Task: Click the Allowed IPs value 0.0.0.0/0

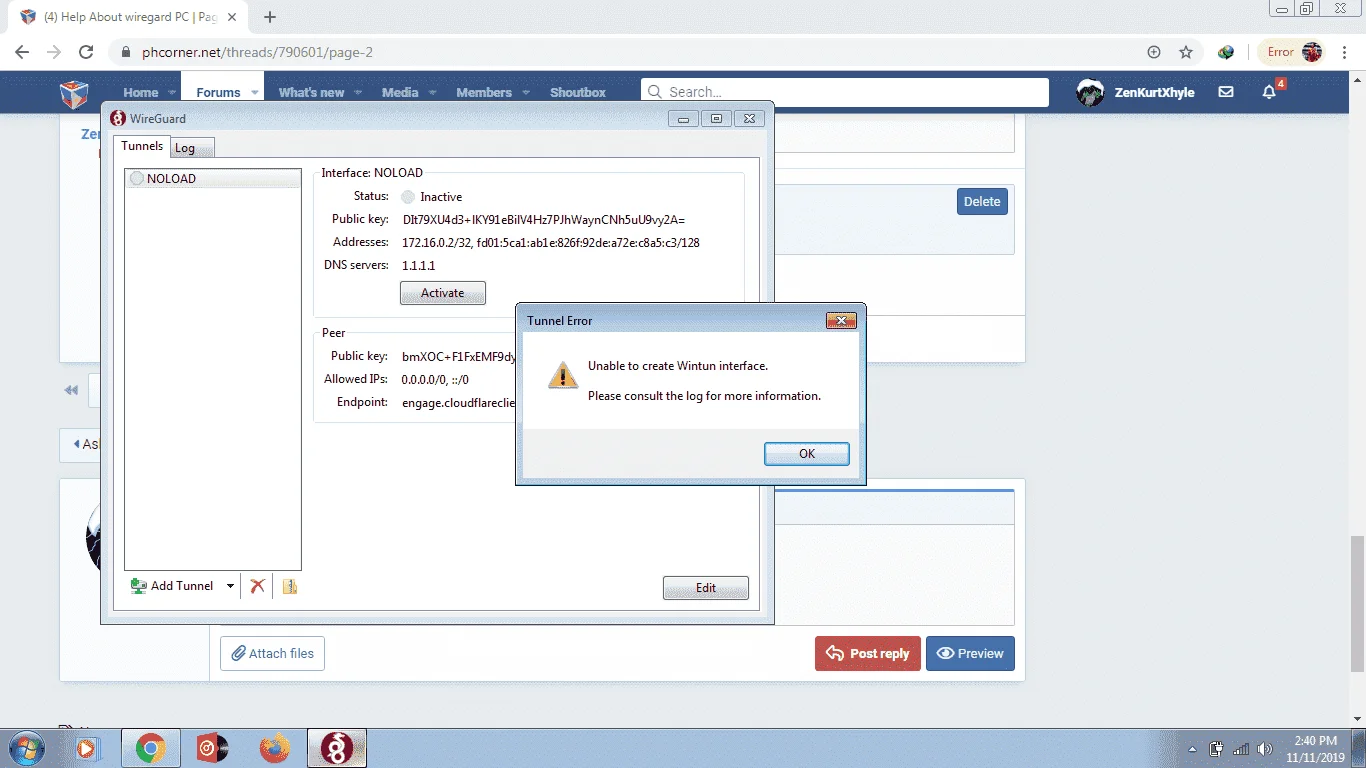Action: (436, 379)
